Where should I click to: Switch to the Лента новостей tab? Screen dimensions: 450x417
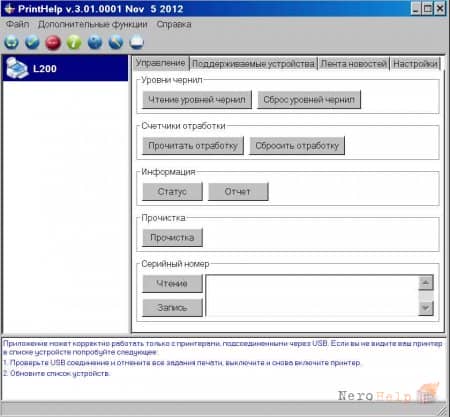coord(353,63)
